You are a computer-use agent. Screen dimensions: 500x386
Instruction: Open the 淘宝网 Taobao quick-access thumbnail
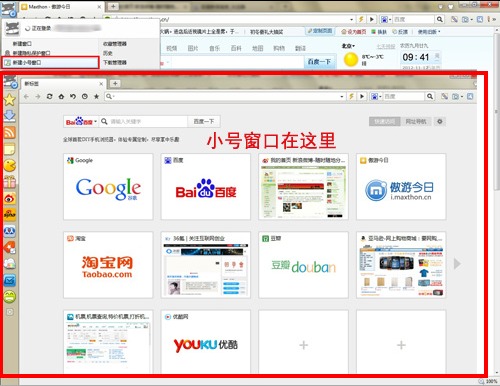[108, 265]
